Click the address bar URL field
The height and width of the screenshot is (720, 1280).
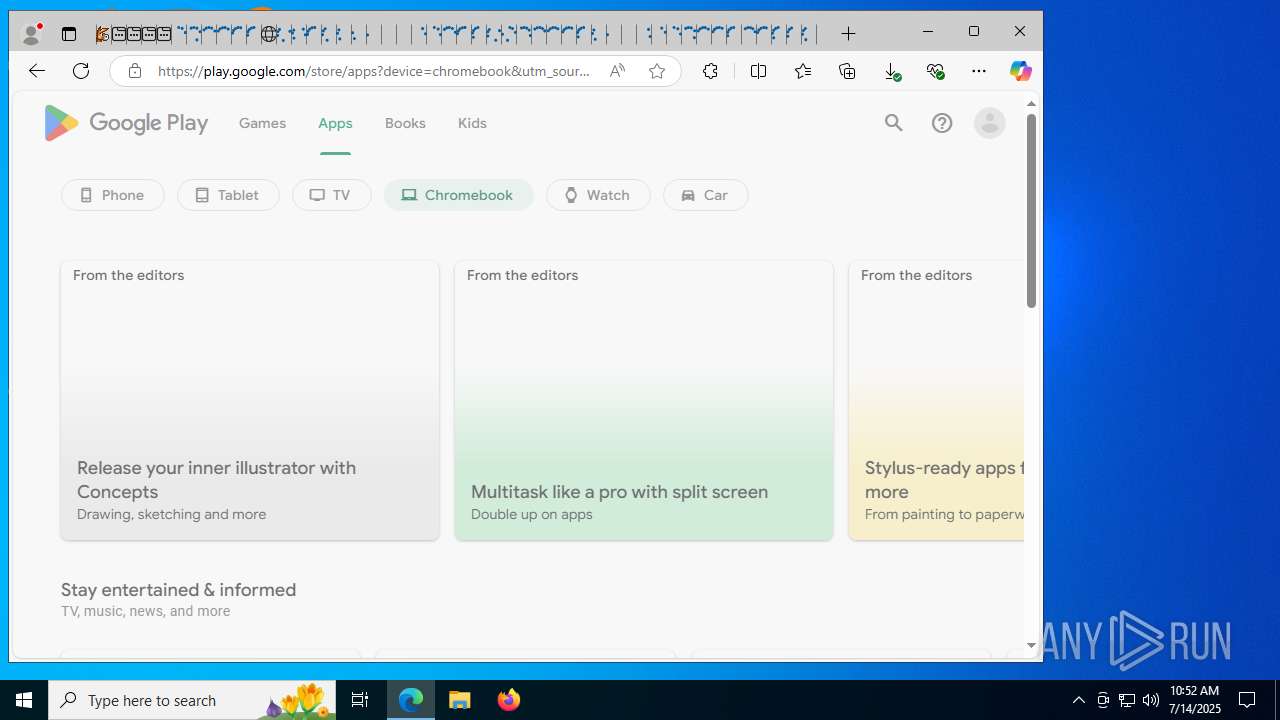pos(374,71)
